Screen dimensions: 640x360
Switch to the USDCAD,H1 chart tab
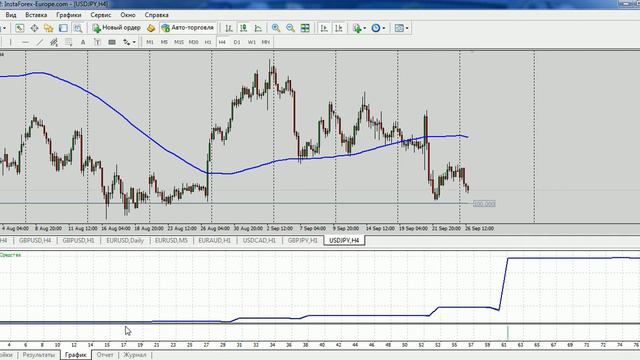[x=259, y=240]
